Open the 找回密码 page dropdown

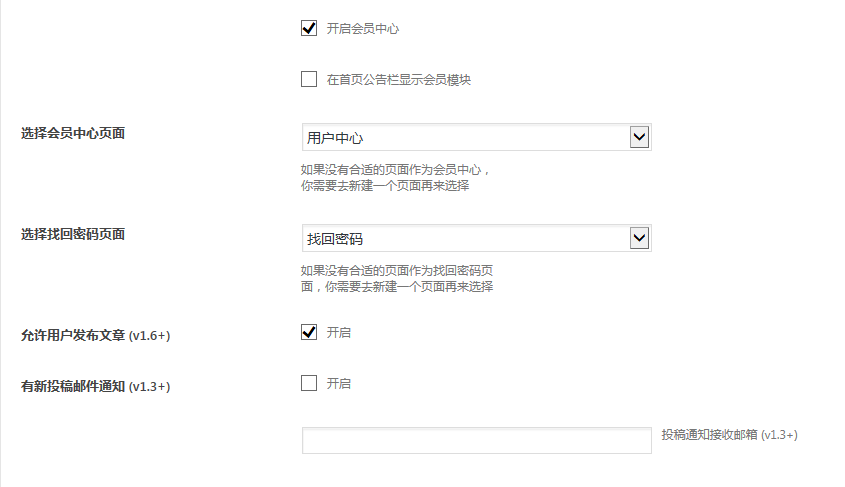[x=466, y=238]
